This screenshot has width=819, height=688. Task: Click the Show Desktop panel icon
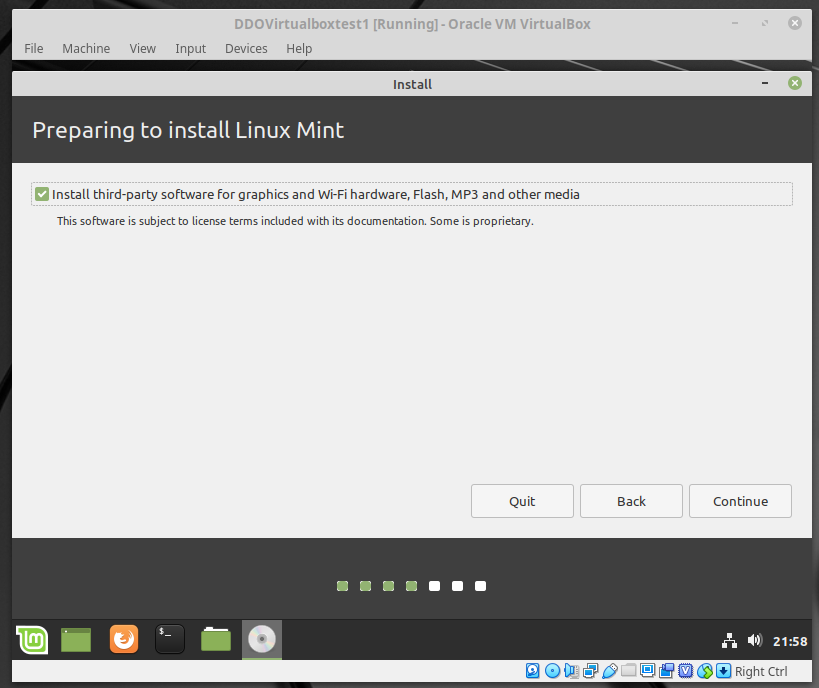[x=76, y=639]
